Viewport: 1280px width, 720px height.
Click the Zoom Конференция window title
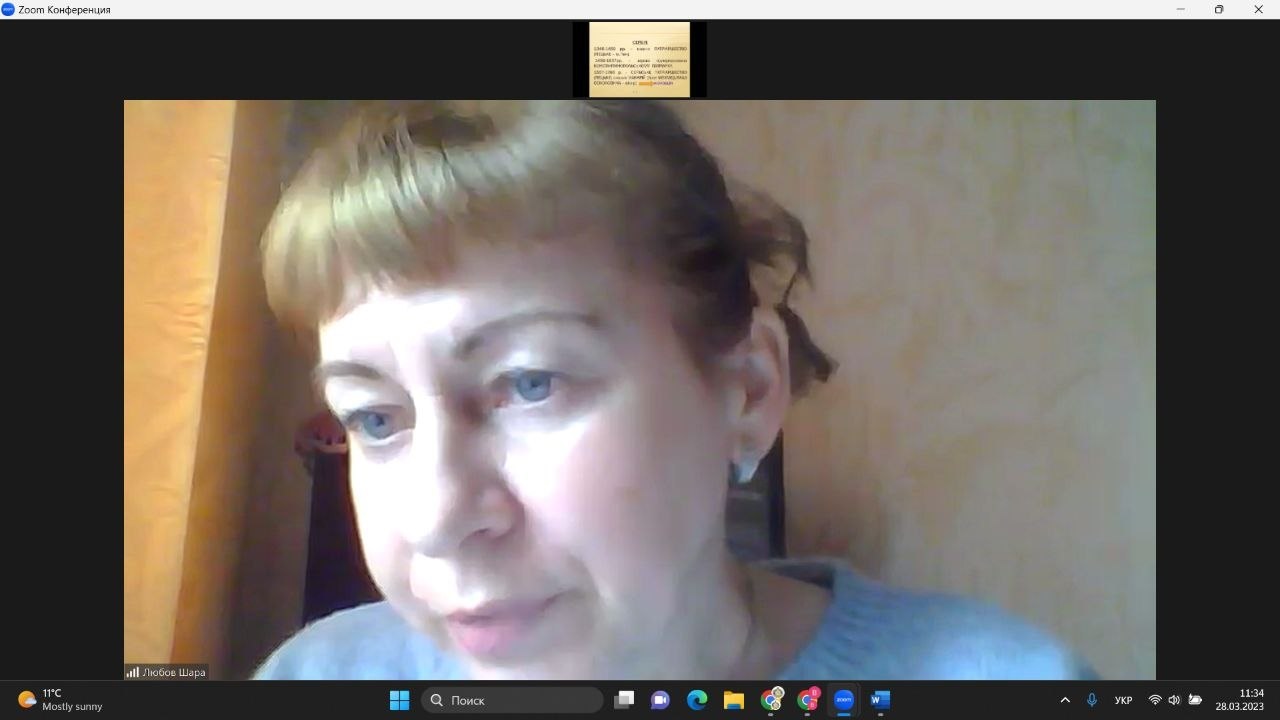[x=64, y=9]
